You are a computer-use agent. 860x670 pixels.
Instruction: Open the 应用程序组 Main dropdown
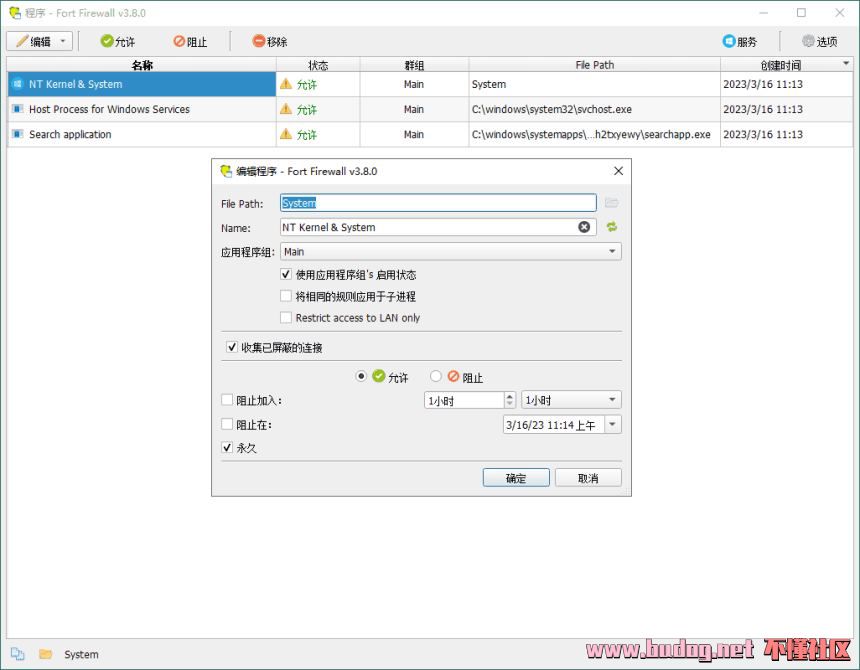point(450,252)
